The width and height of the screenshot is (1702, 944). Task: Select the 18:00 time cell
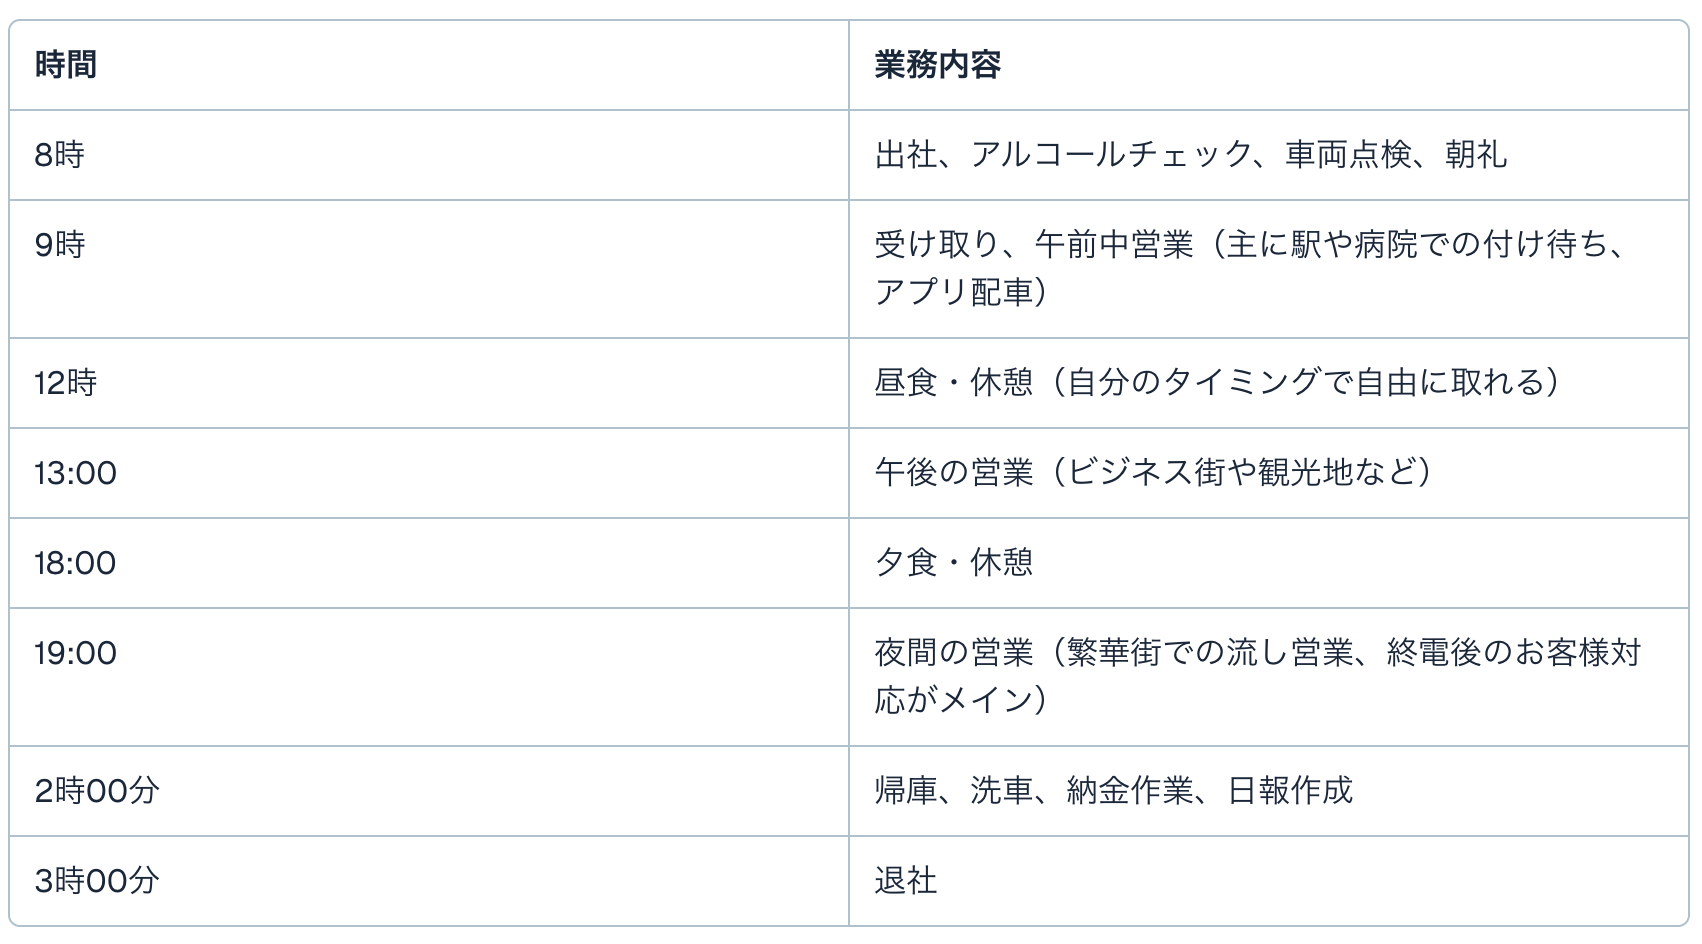(x=76, y=563)
